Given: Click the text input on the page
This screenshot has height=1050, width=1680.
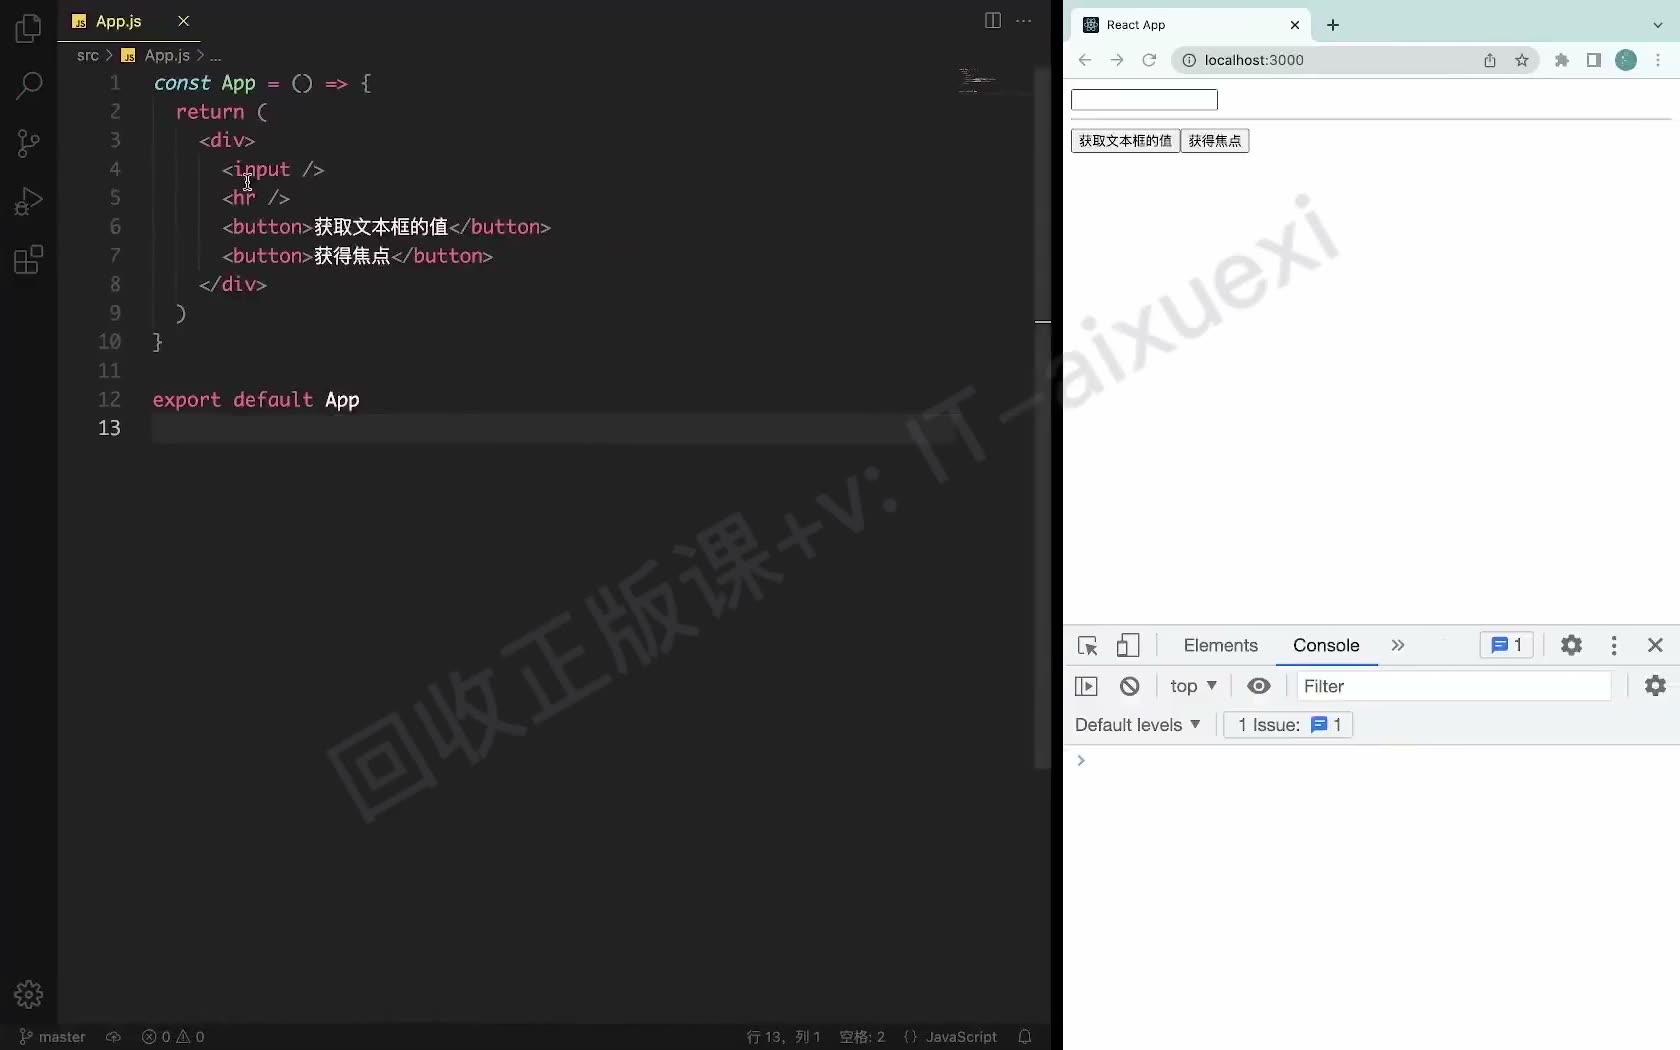Looking at the screenshot, I should (1144, 100).
